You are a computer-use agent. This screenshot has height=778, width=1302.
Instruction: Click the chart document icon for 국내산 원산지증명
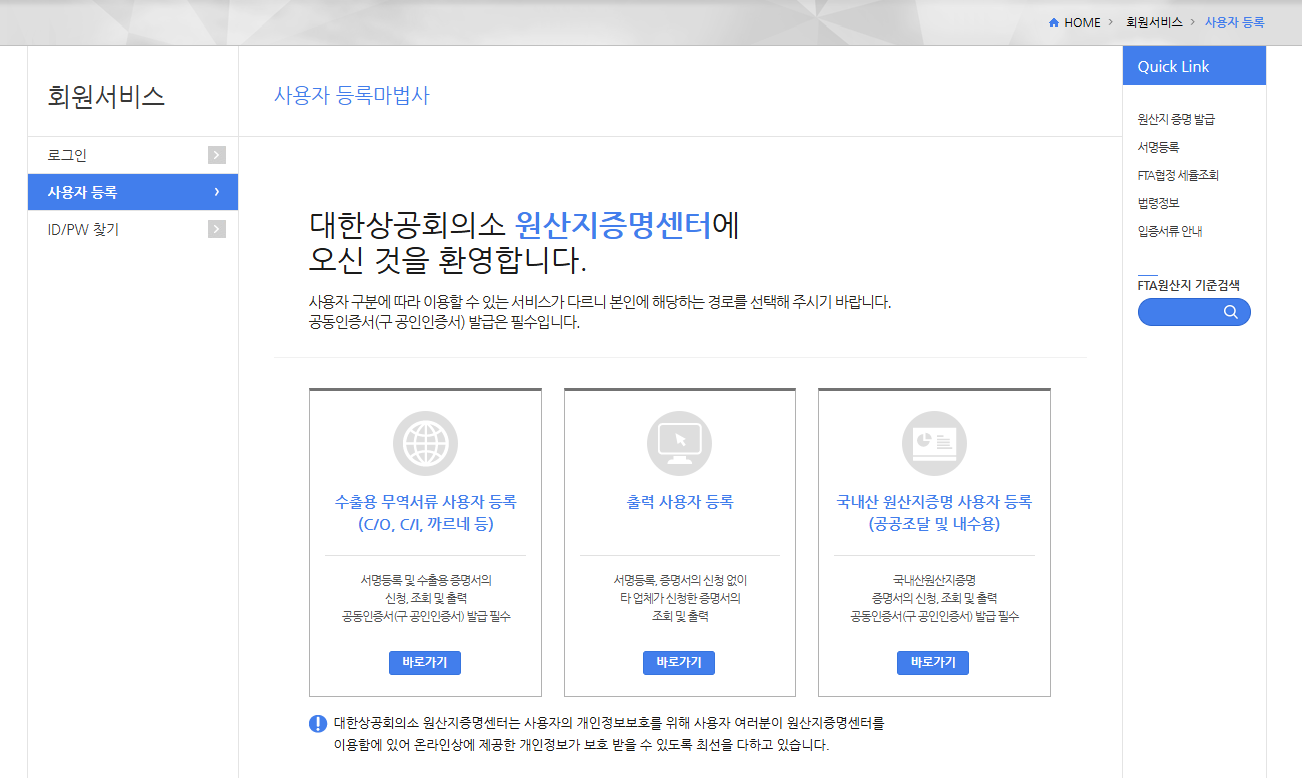(x=934, y=443)
